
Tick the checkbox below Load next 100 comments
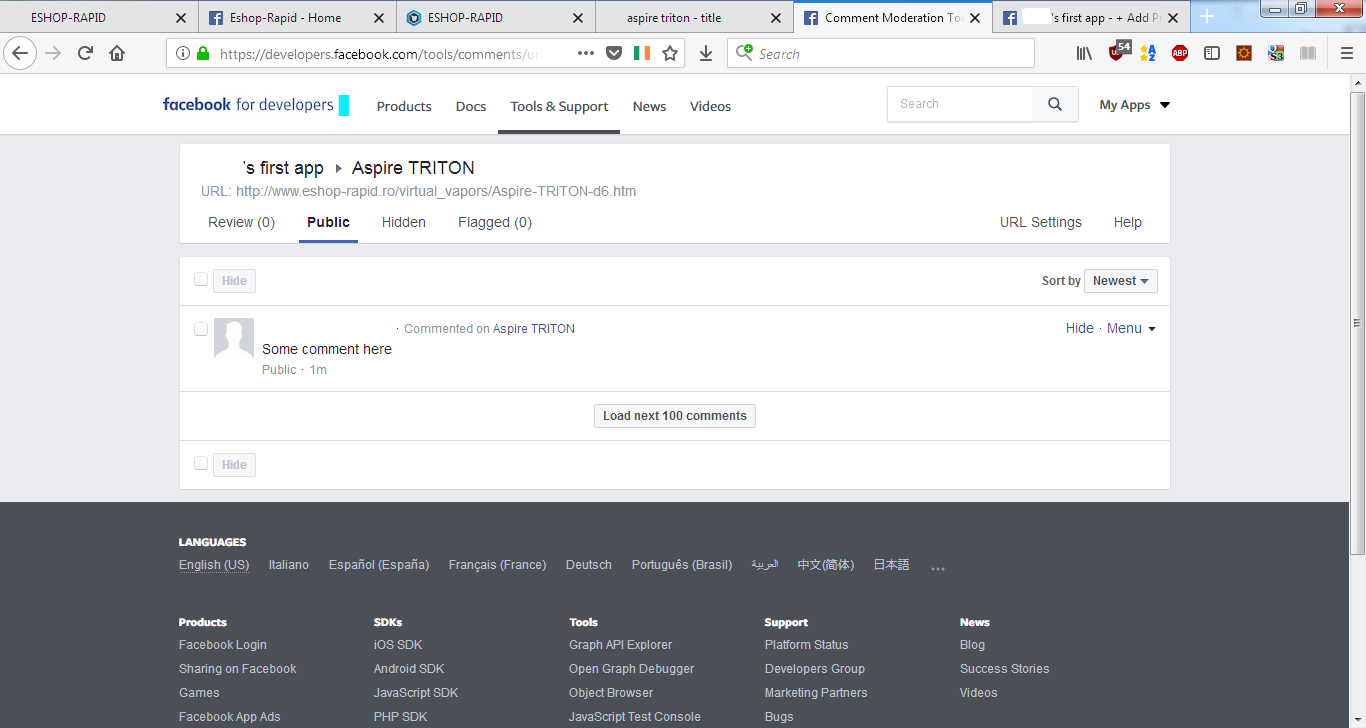201,463
